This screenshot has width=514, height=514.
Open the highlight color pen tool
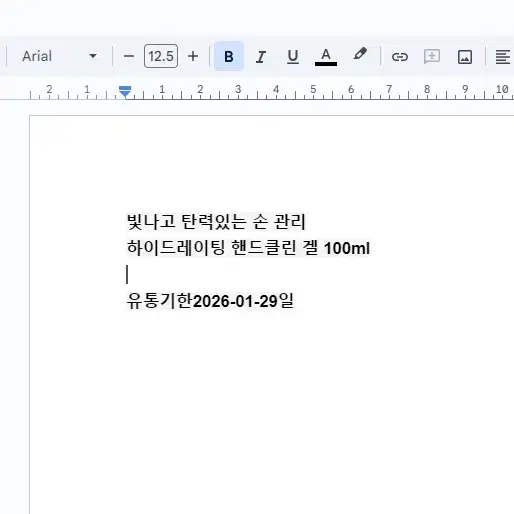click(x=360, y=55)
